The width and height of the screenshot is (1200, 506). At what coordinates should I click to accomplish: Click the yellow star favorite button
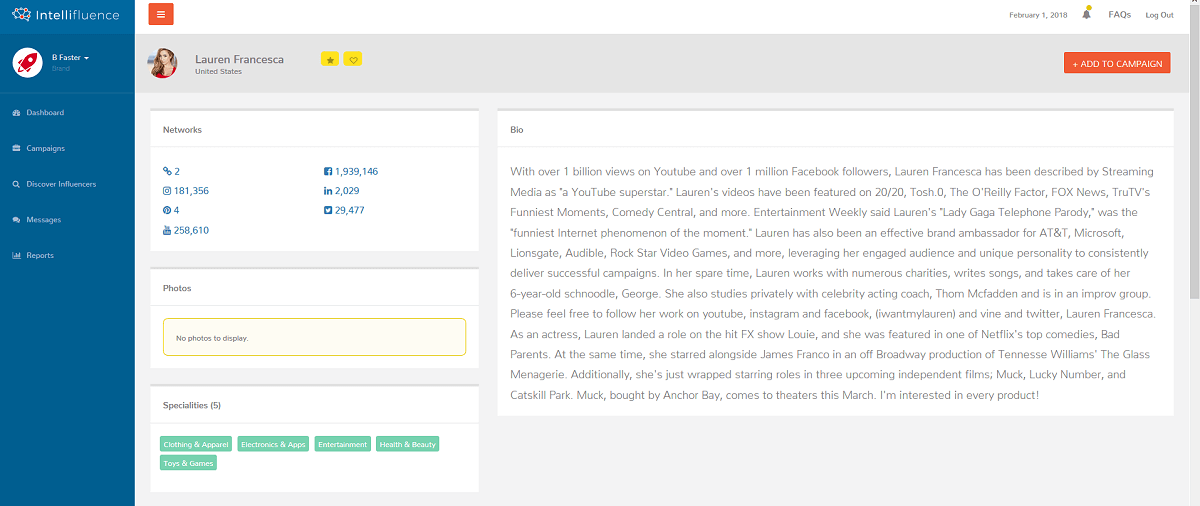330,59
